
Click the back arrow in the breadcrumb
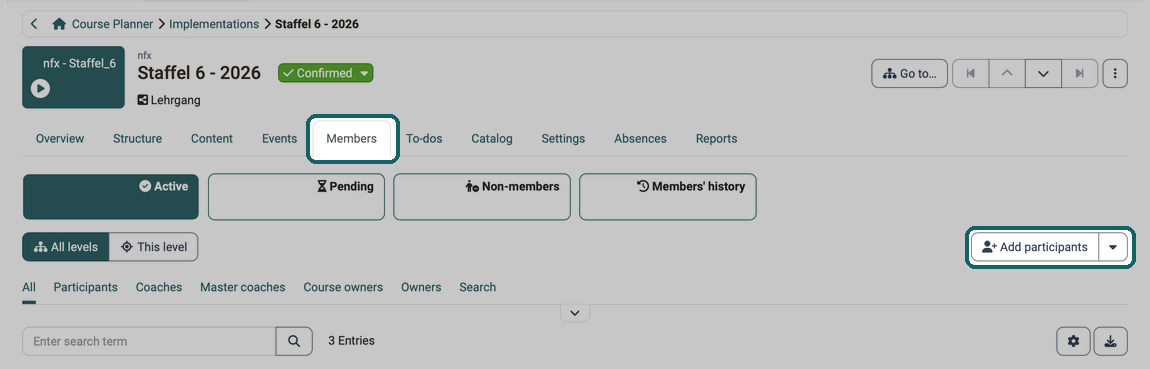(34, 24)
